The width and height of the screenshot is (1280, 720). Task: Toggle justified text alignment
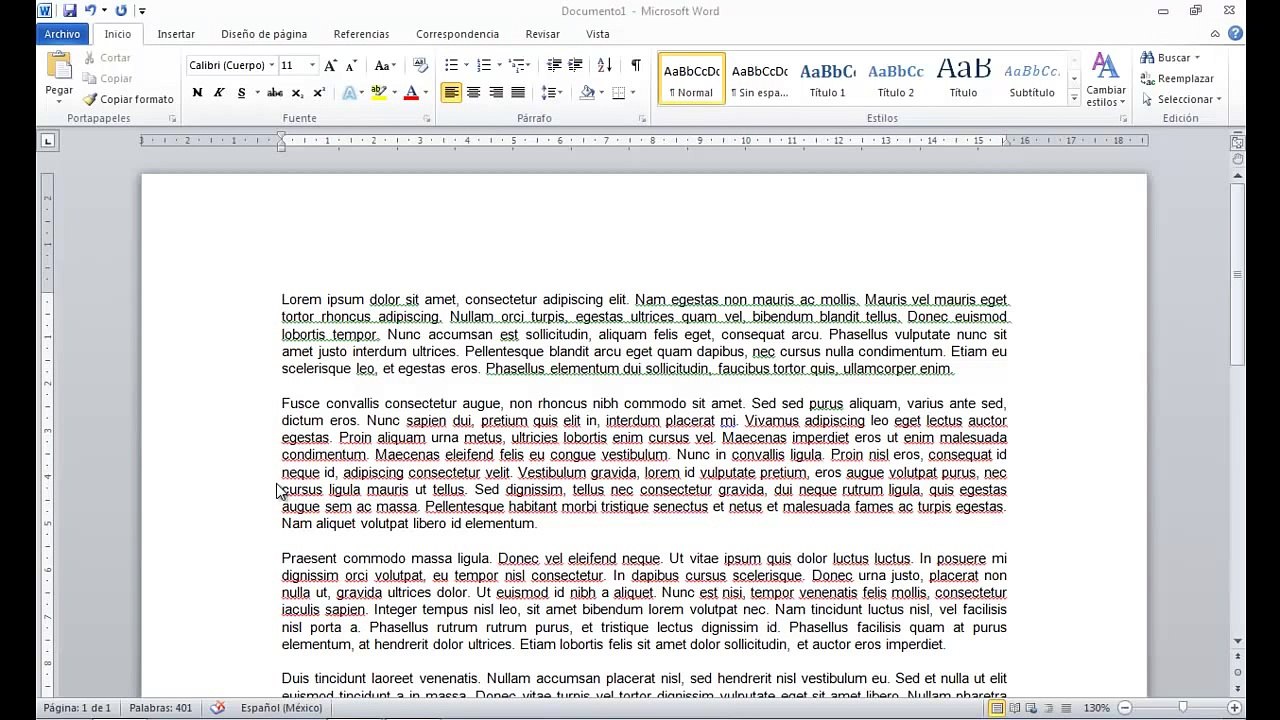tap(518, 93)
